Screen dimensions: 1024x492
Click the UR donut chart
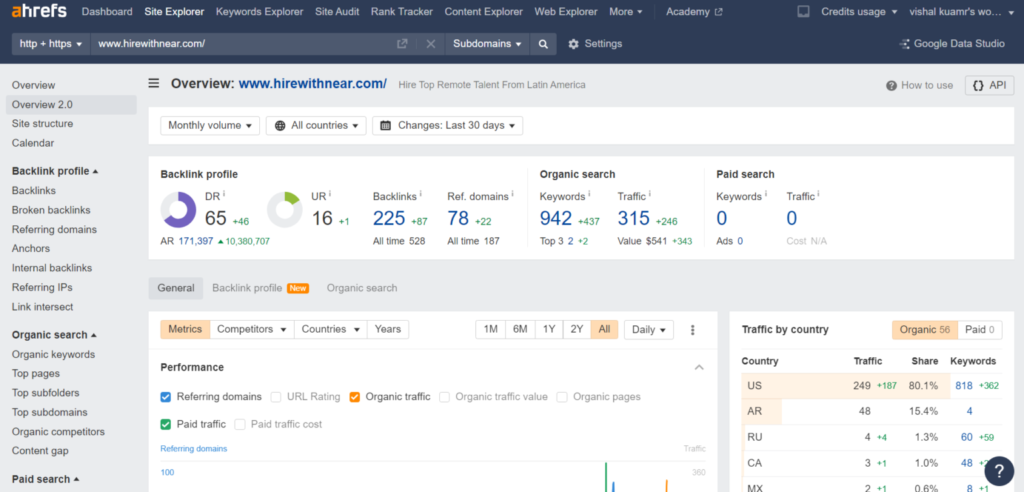click(285, 210)
